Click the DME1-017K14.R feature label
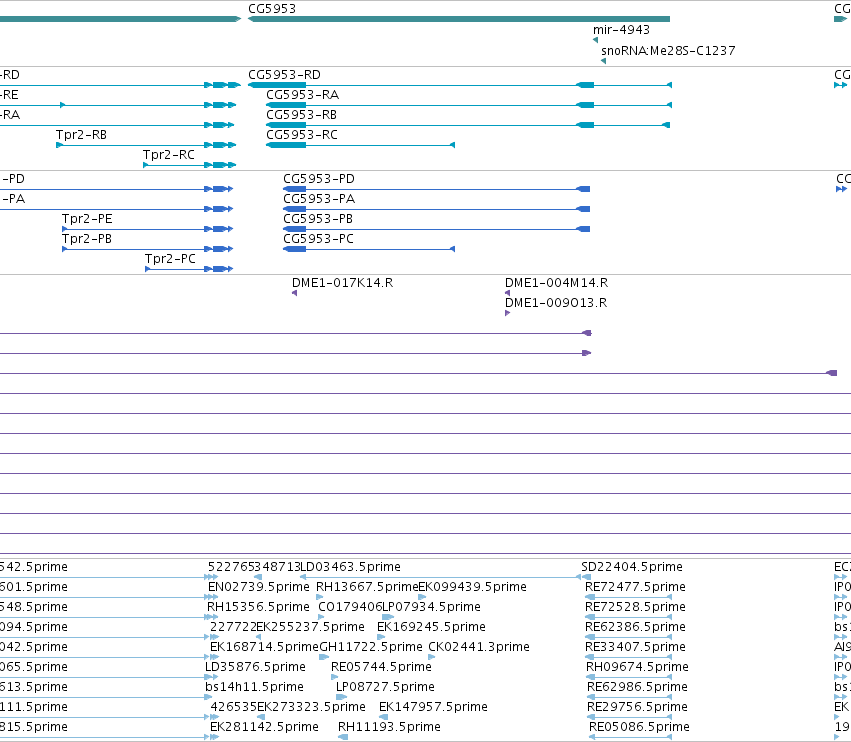851x742 pixels. 342,283
